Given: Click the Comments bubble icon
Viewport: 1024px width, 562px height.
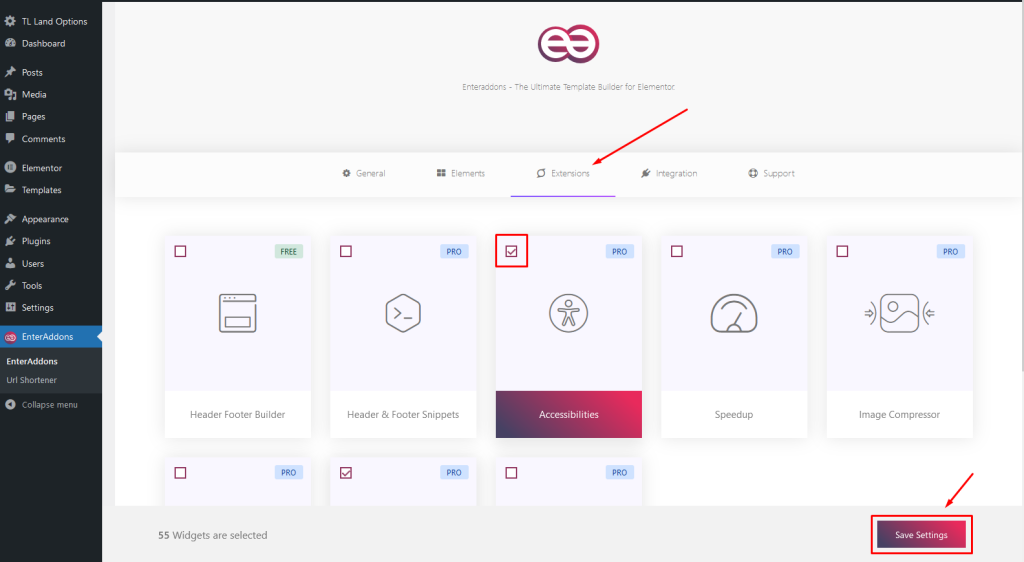Looking at the screenshot, I should [10, 138].
